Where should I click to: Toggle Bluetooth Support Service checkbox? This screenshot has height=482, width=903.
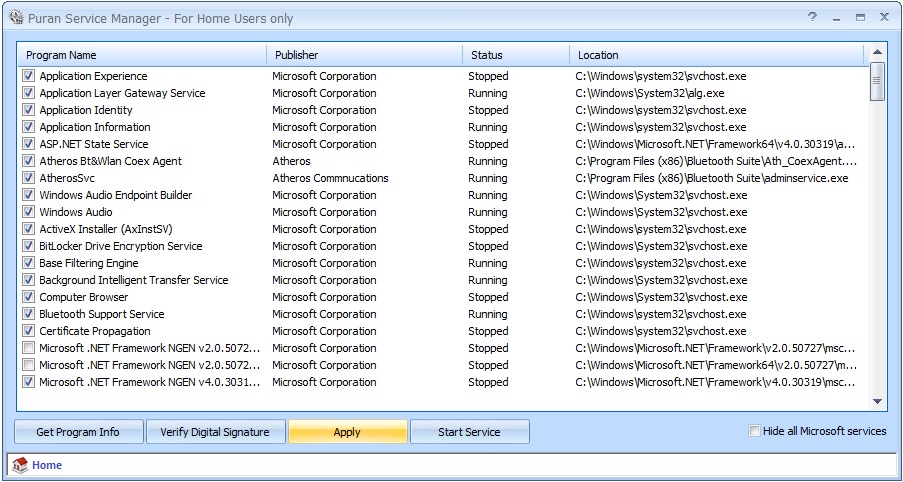(x=28, y=313)
